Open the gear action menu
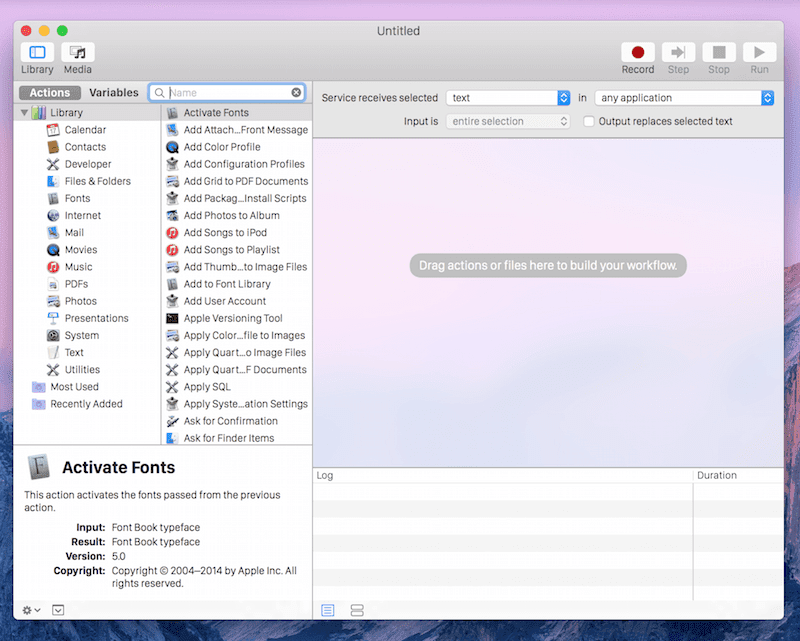 click(x=31, y=610)
